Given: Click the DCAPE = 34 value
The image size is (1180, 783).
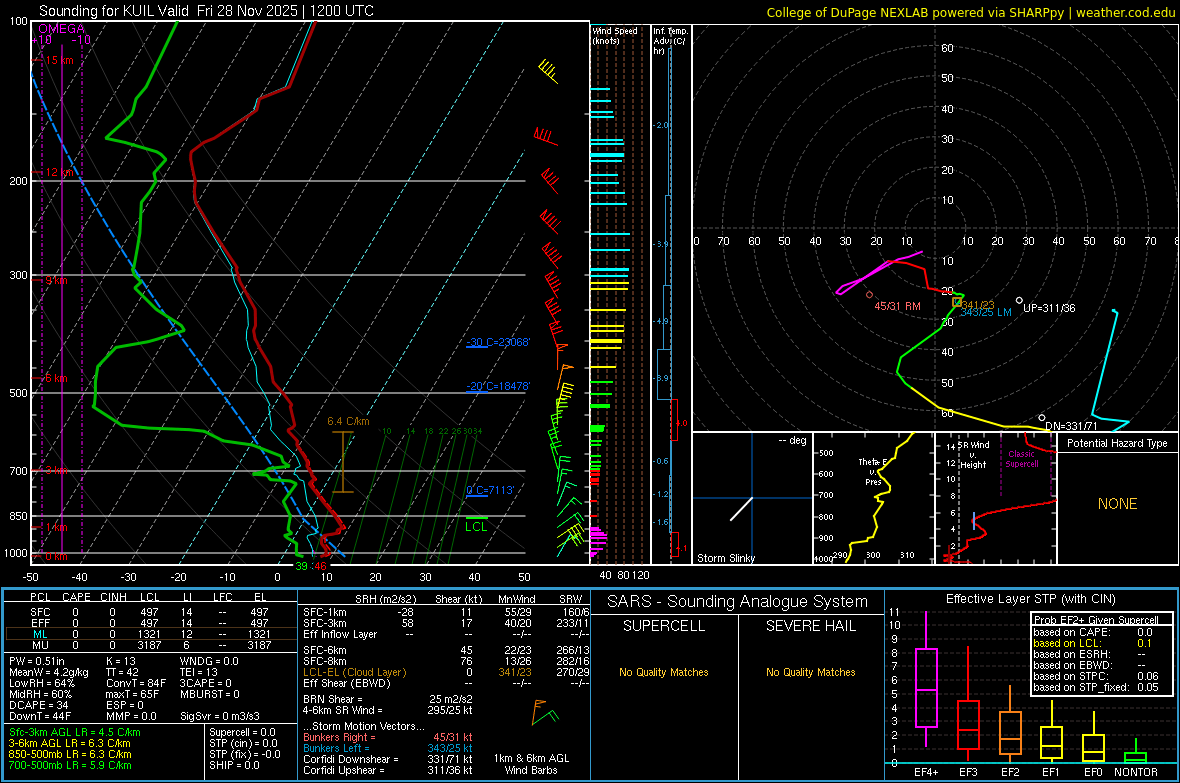Looking at the screenshot, I should click(x=38, y=705).
